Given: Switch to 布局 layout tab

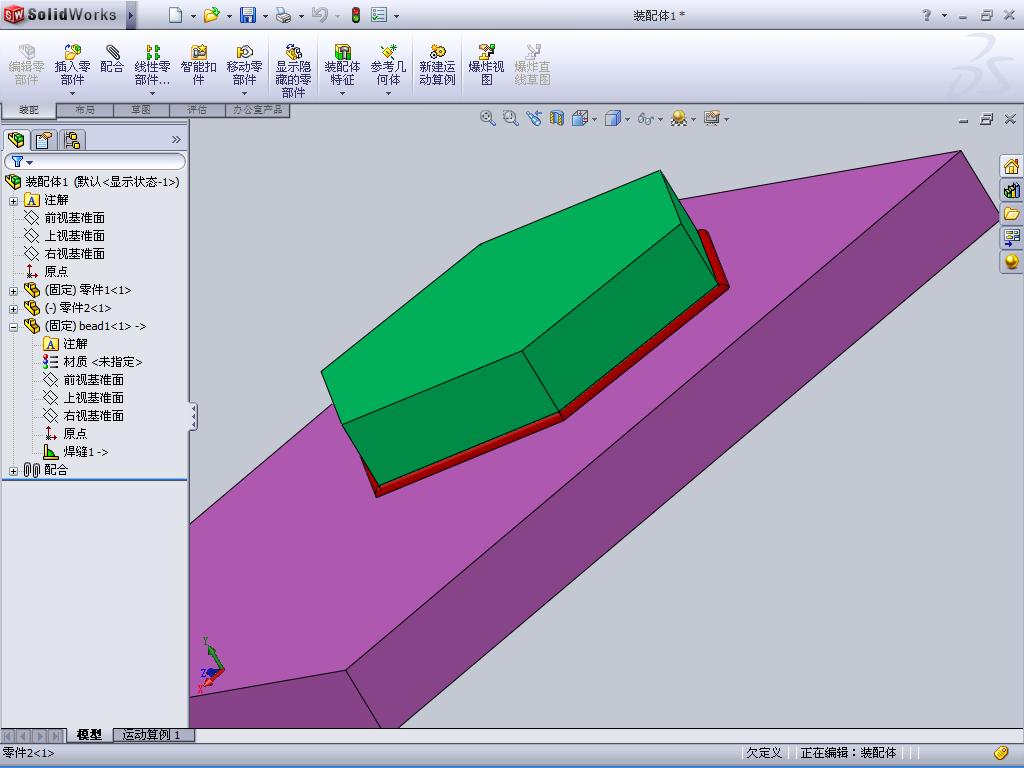Looking at the screenshot, I should 85,110.
